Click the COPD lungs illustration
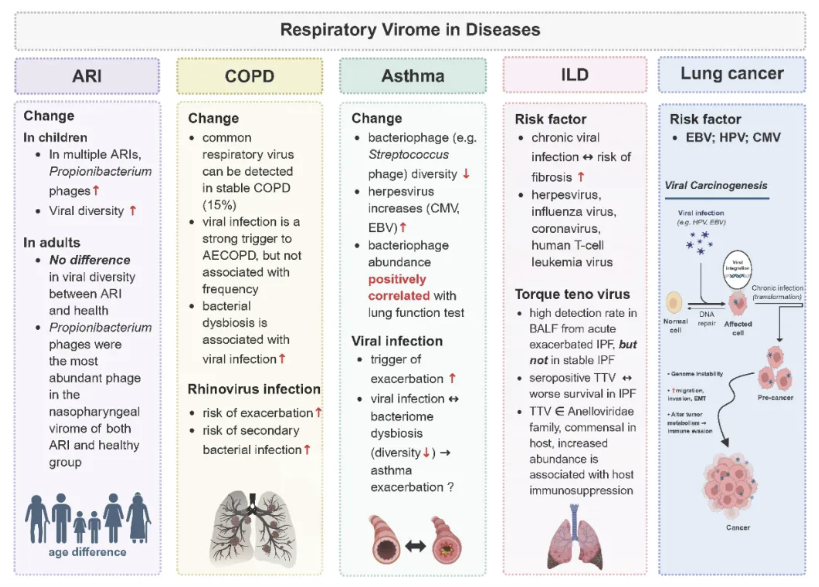The width and height of the screenshot is (819, 587). point(250,523)
